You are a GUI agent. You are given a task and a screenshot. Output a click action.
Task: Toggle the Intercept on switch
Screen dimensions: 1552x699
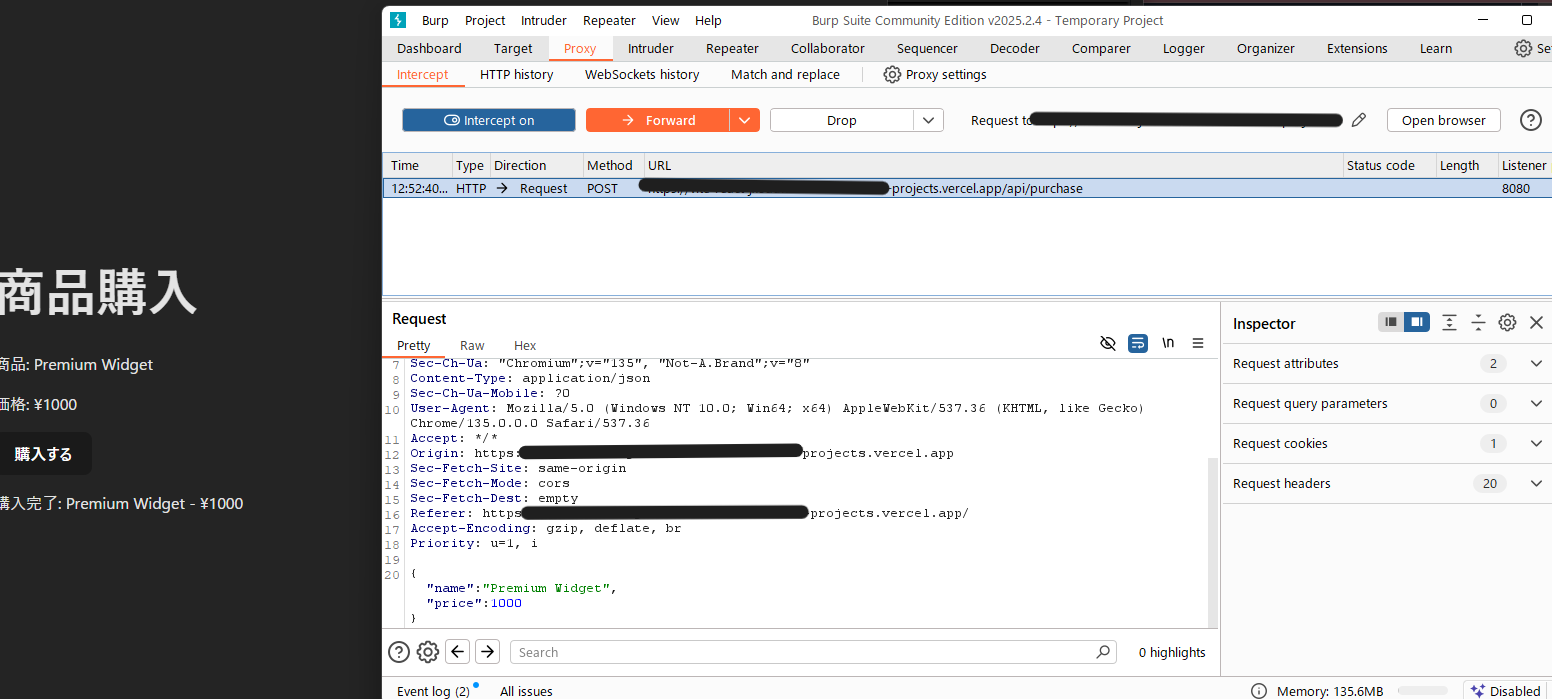coord(489,120)
